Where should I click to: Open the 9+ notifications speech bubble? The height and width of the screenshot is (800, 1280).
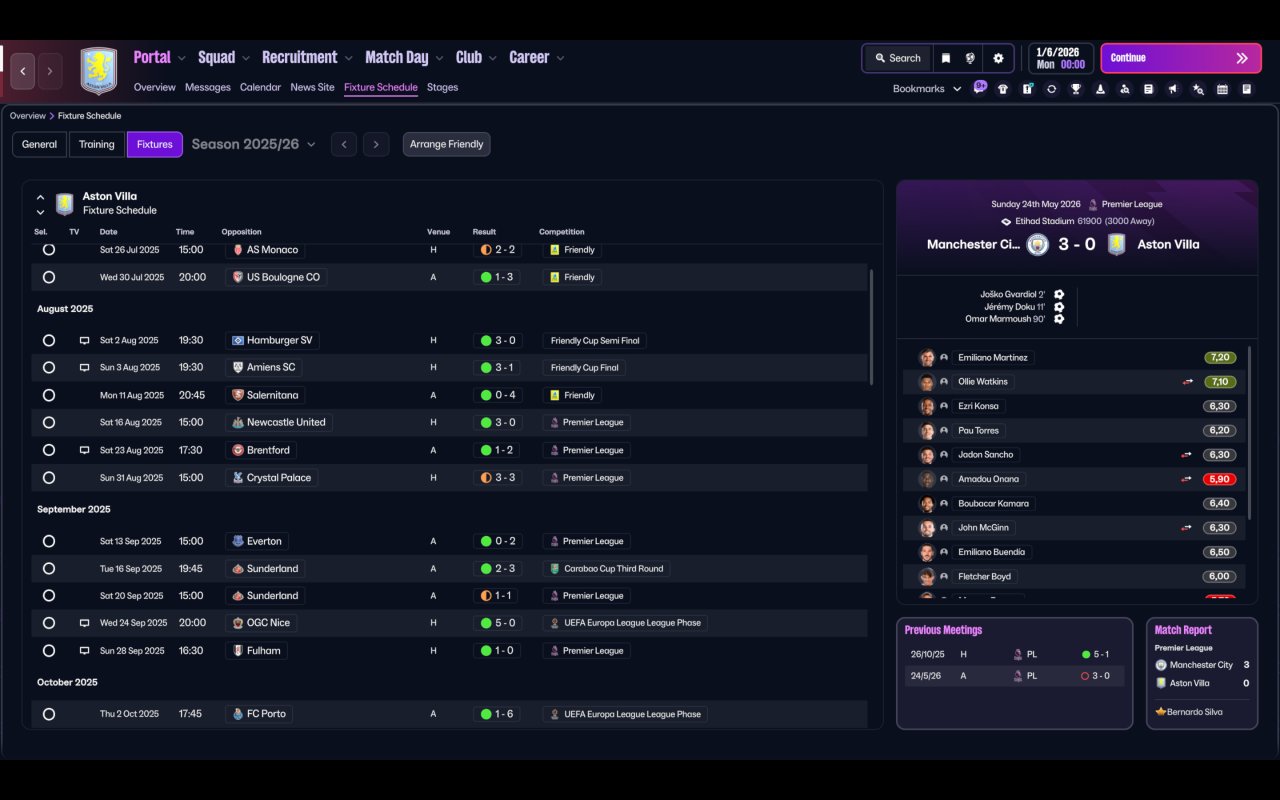click(980, 87)
